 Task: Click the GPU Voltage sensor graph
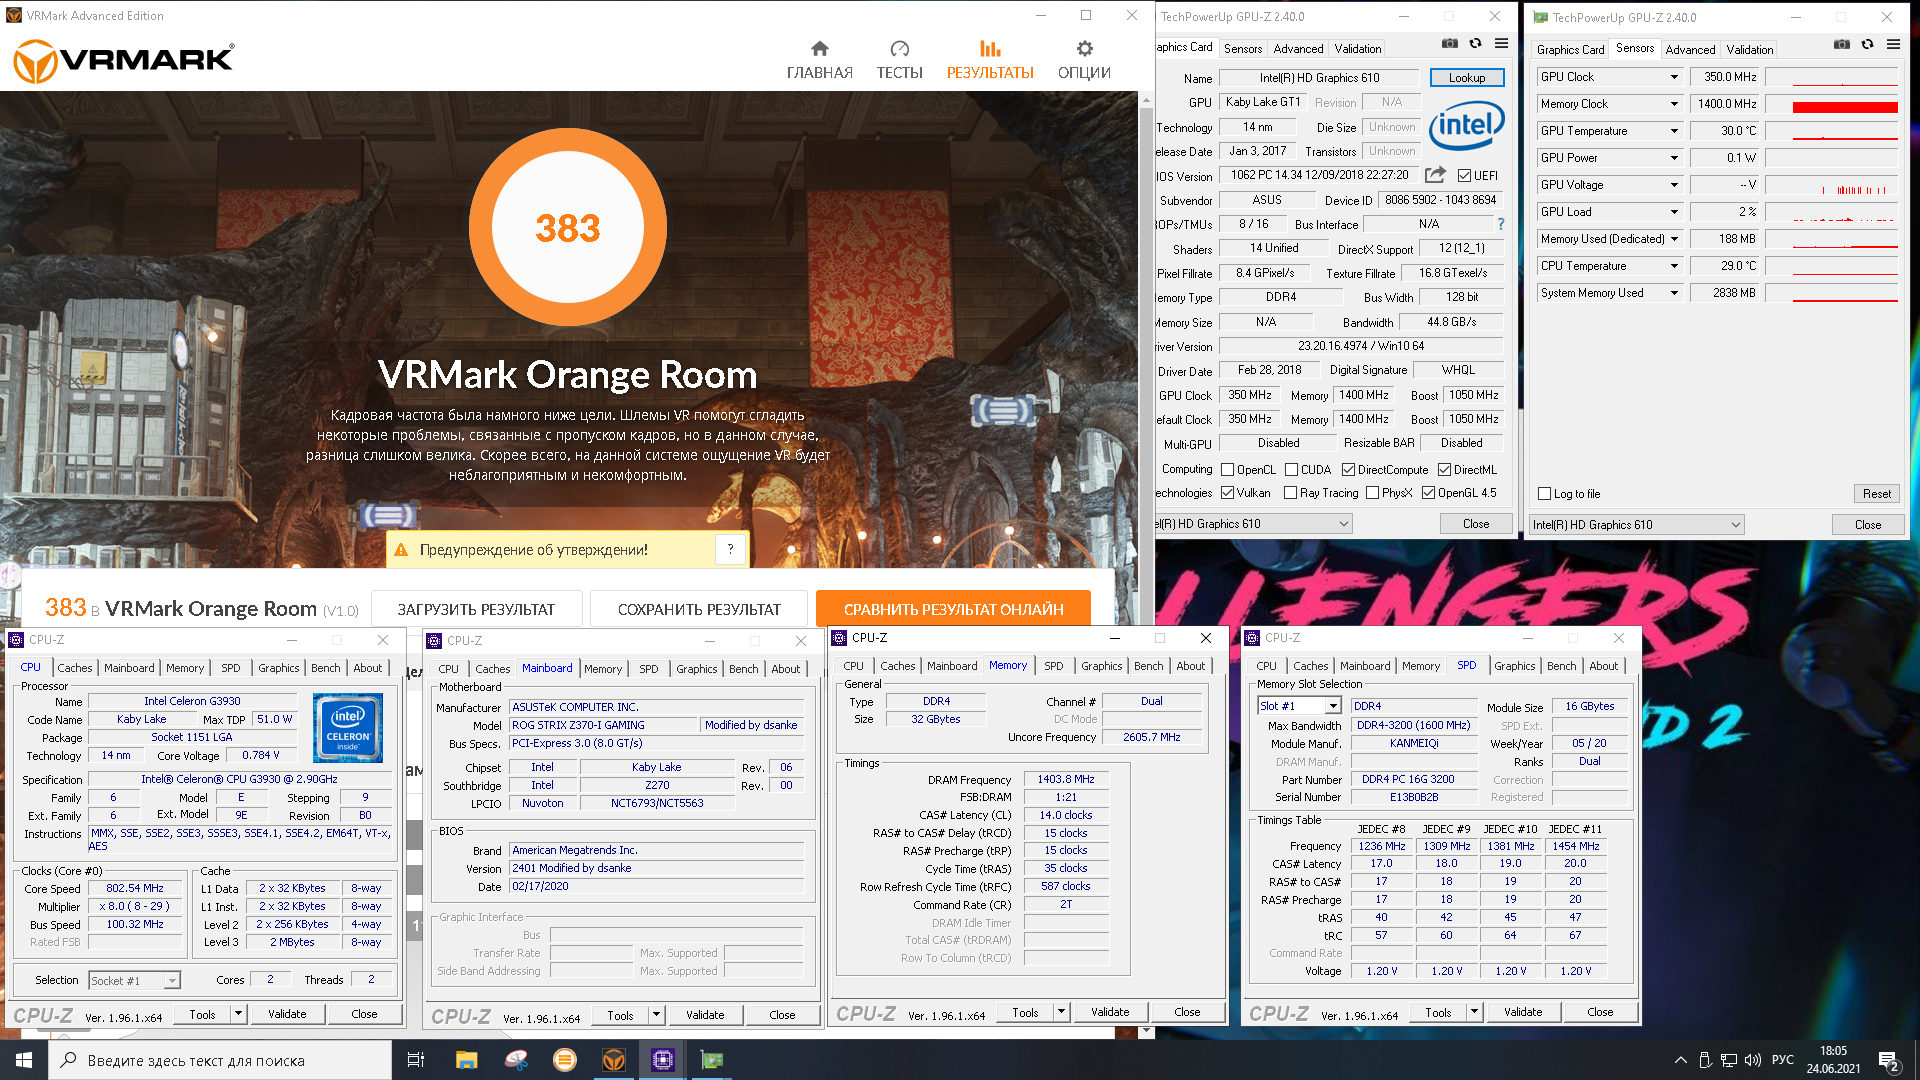pyautogui.click(x=1832, y=185)
